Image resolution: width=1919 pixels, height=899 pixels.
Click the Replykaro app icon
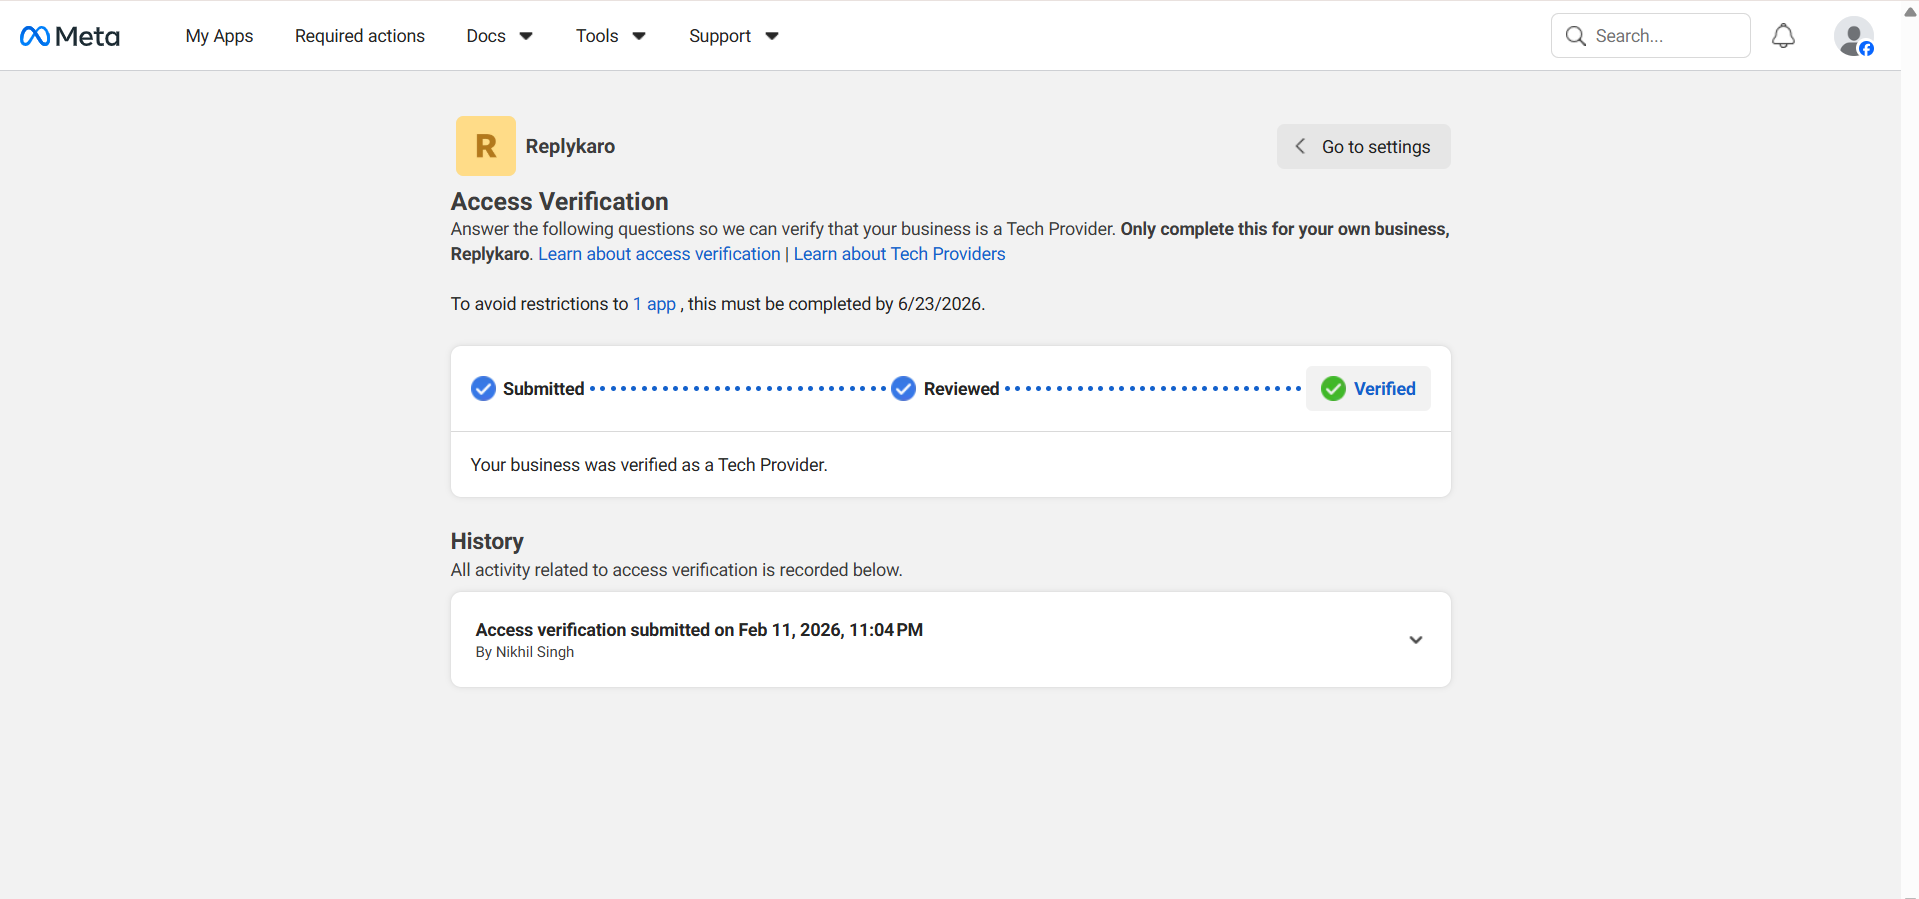point(485,146)
